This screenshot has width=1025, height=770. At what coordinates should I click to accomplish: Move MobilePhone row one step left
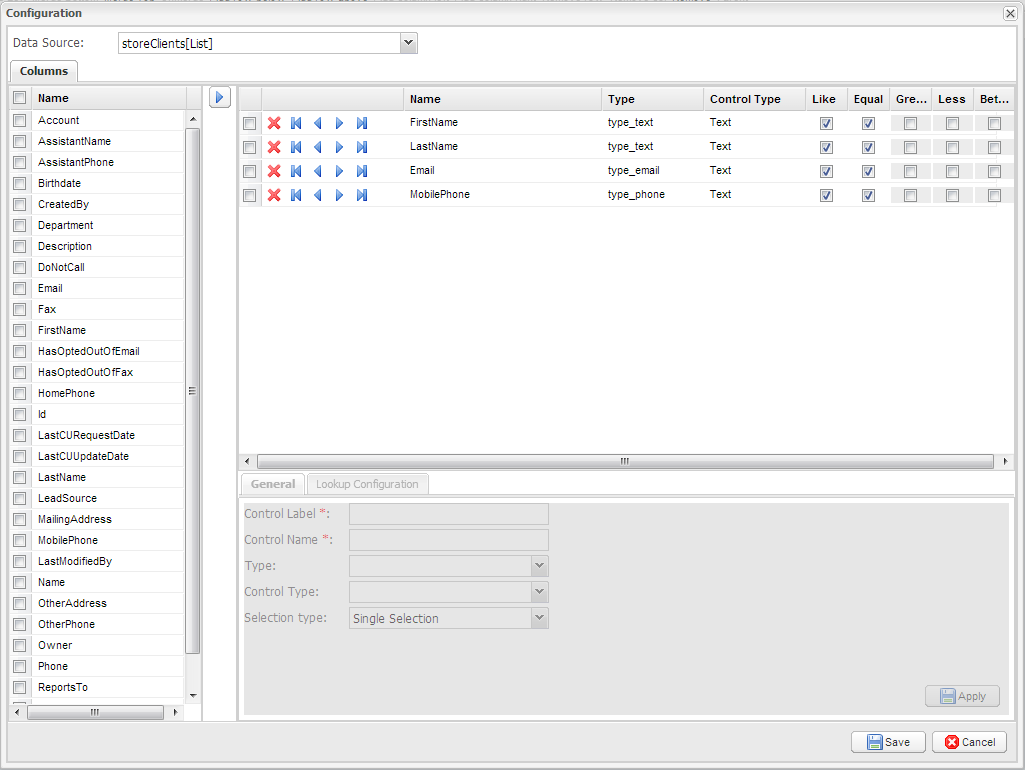coord(318,195)
